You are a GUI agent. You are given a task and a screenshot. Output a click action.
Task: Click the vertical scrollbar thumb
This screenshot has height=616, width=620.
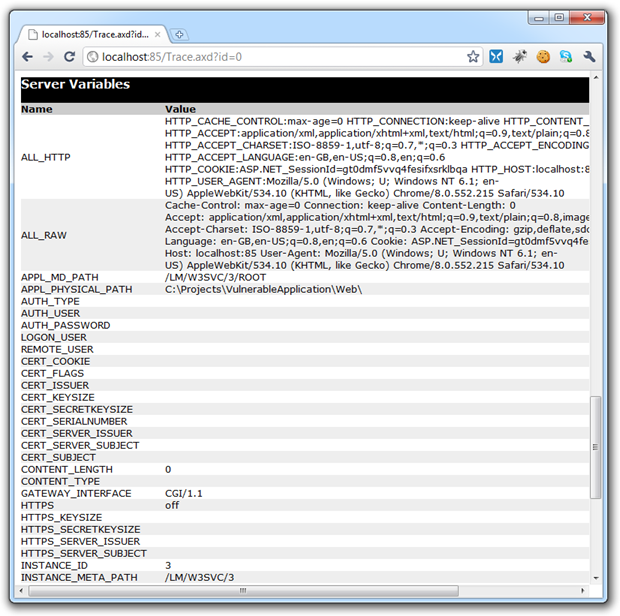coord(595,447)
